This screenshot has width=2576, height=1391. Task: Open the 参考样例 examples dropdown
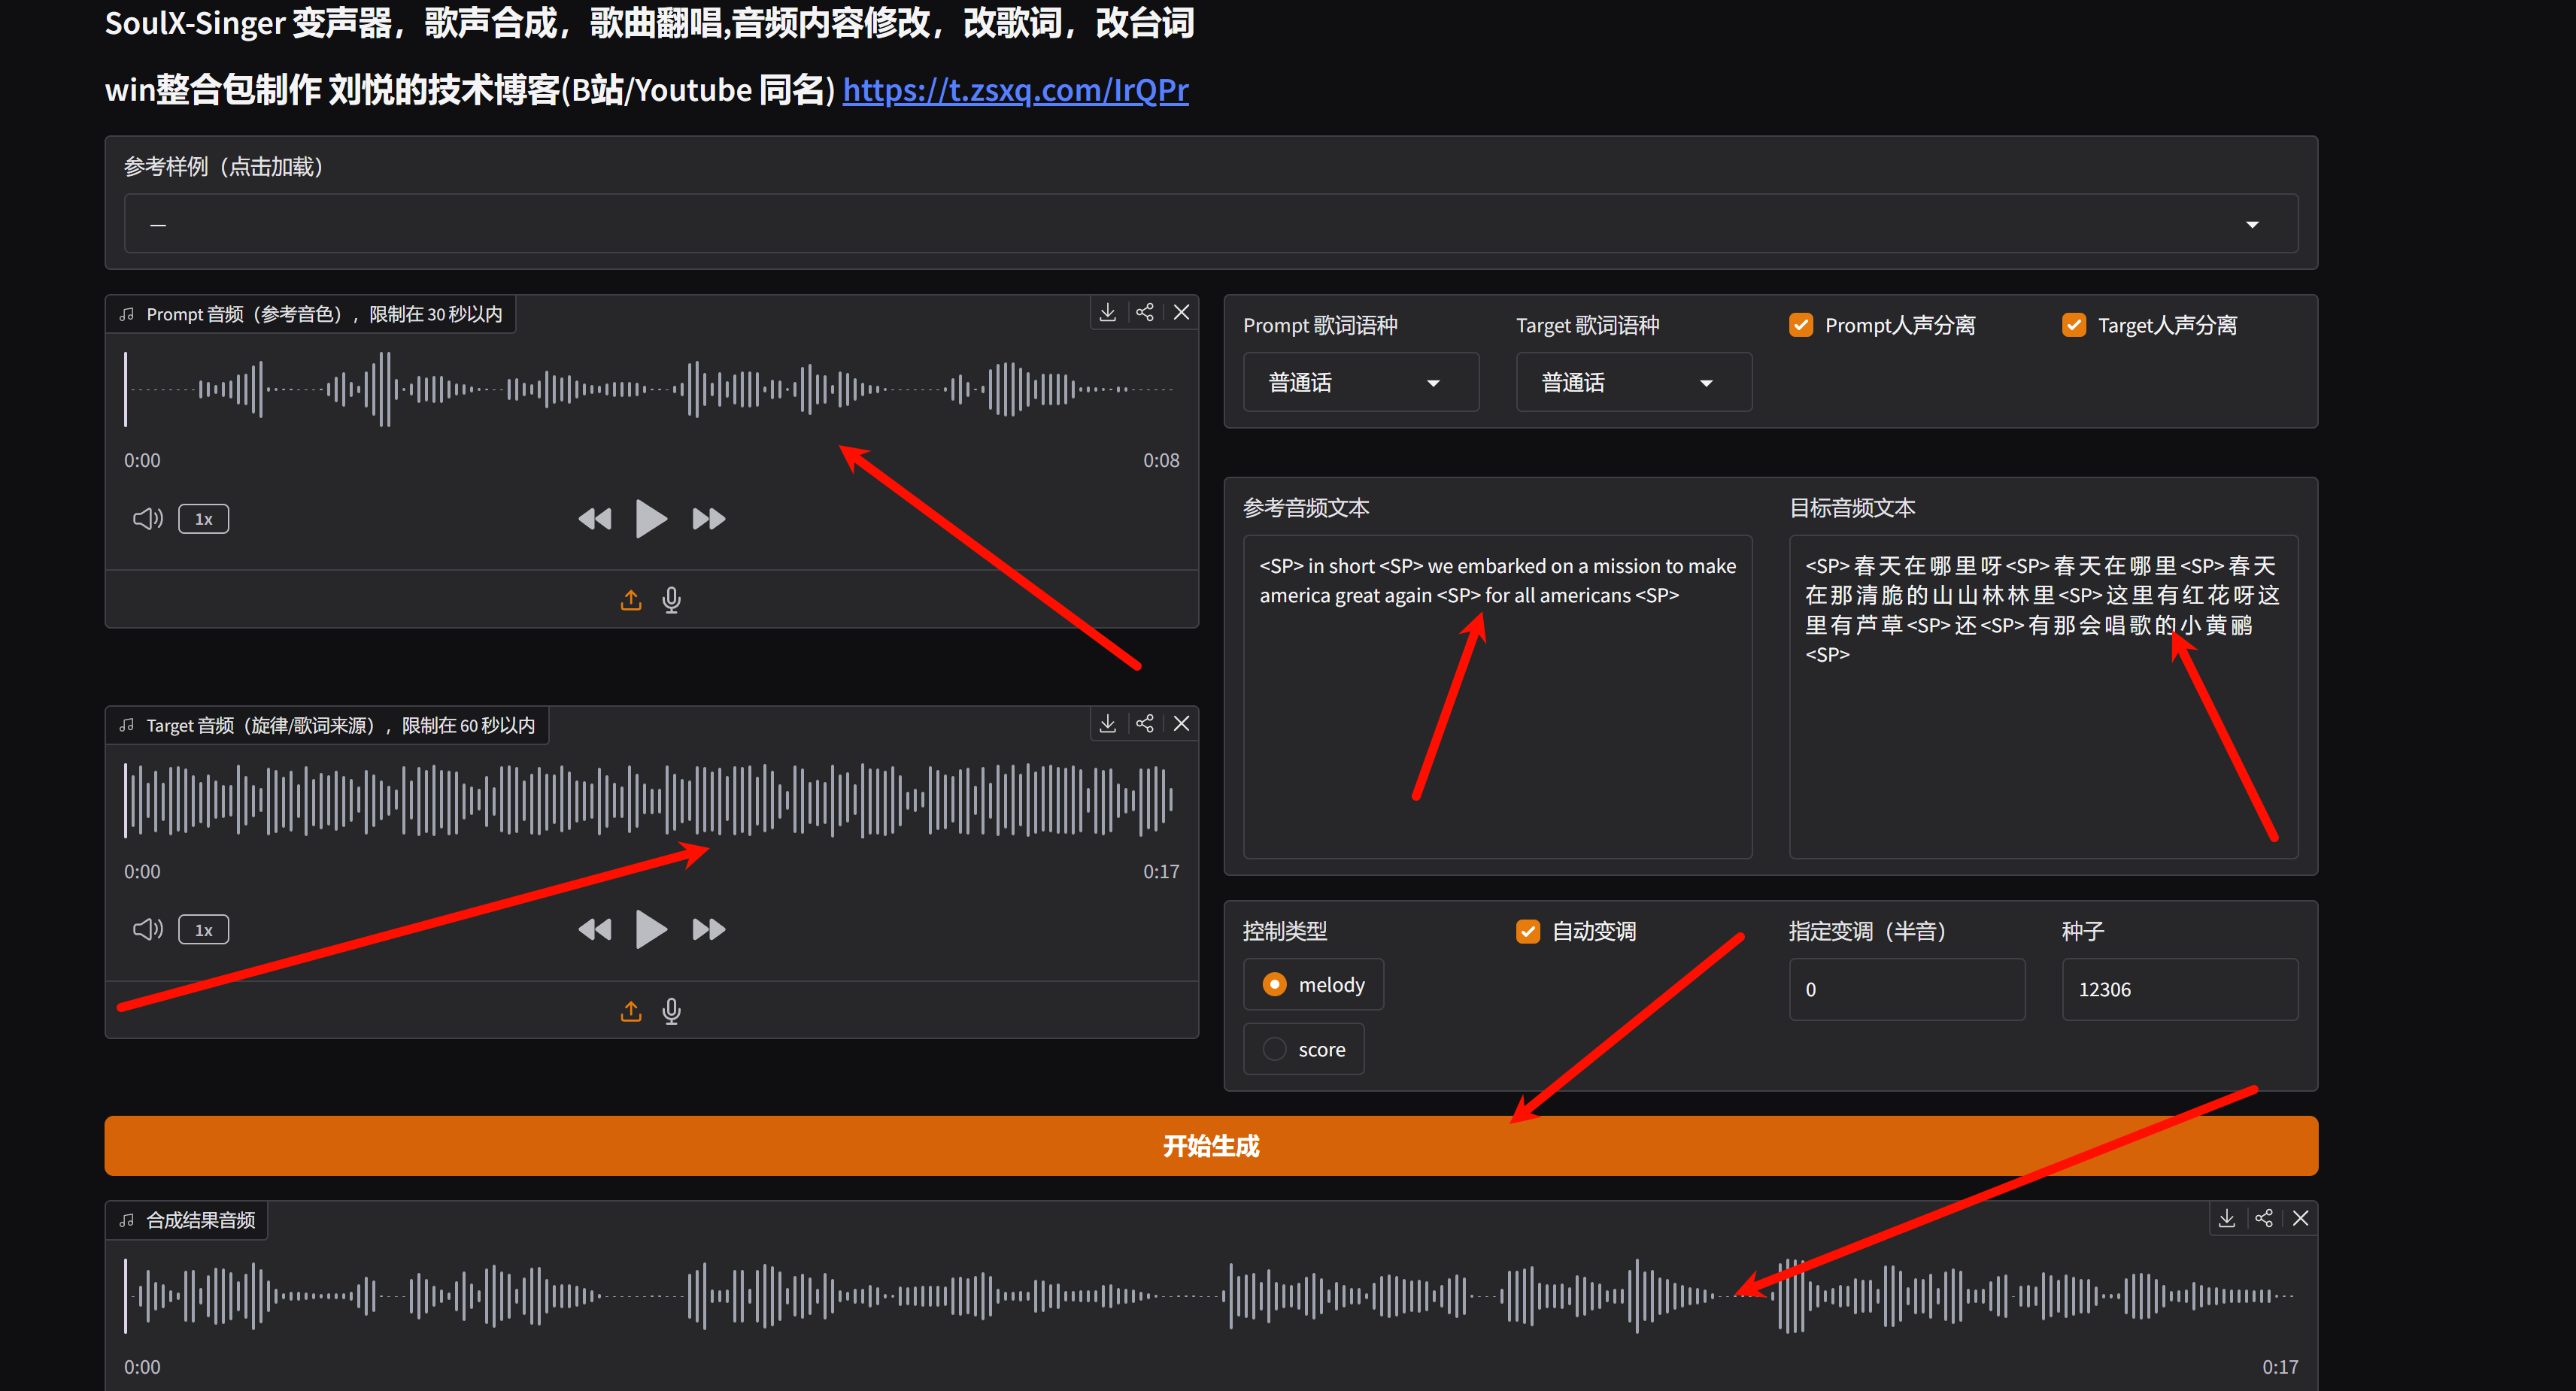click(x=1210, y=224)
